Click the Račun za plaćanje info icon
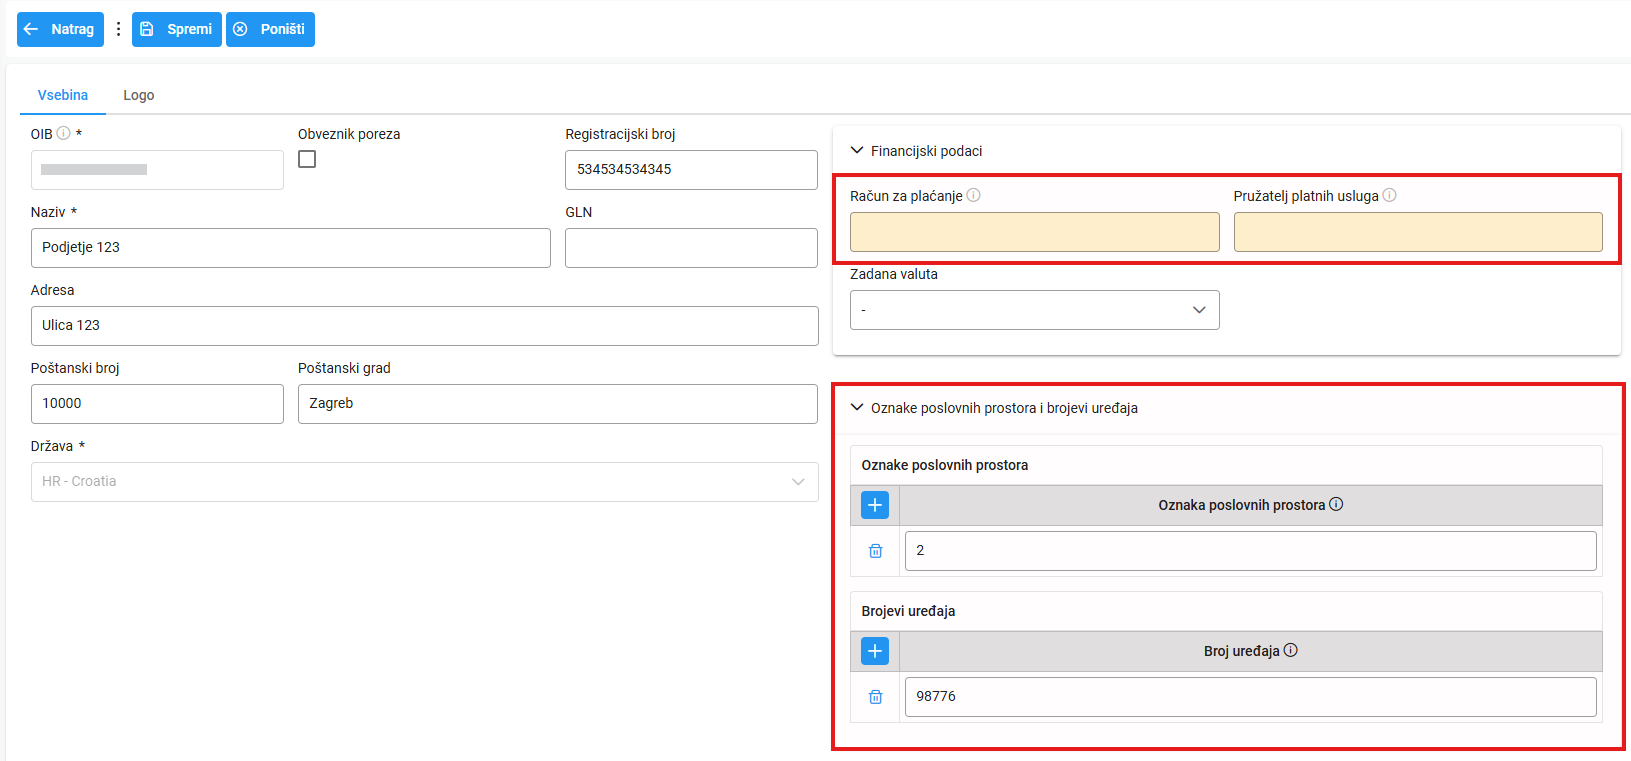The height and width of the screenshot is (761, 1631). 974,195
